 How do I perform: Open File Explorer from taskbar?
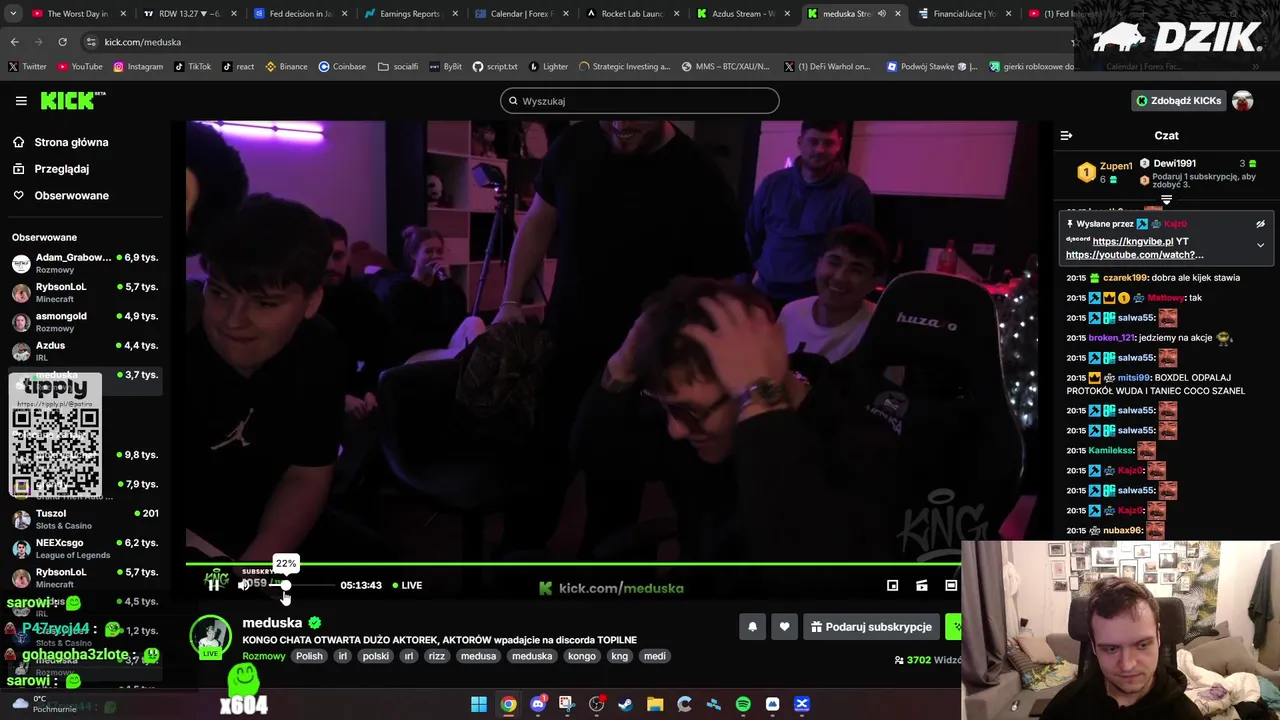655,704
